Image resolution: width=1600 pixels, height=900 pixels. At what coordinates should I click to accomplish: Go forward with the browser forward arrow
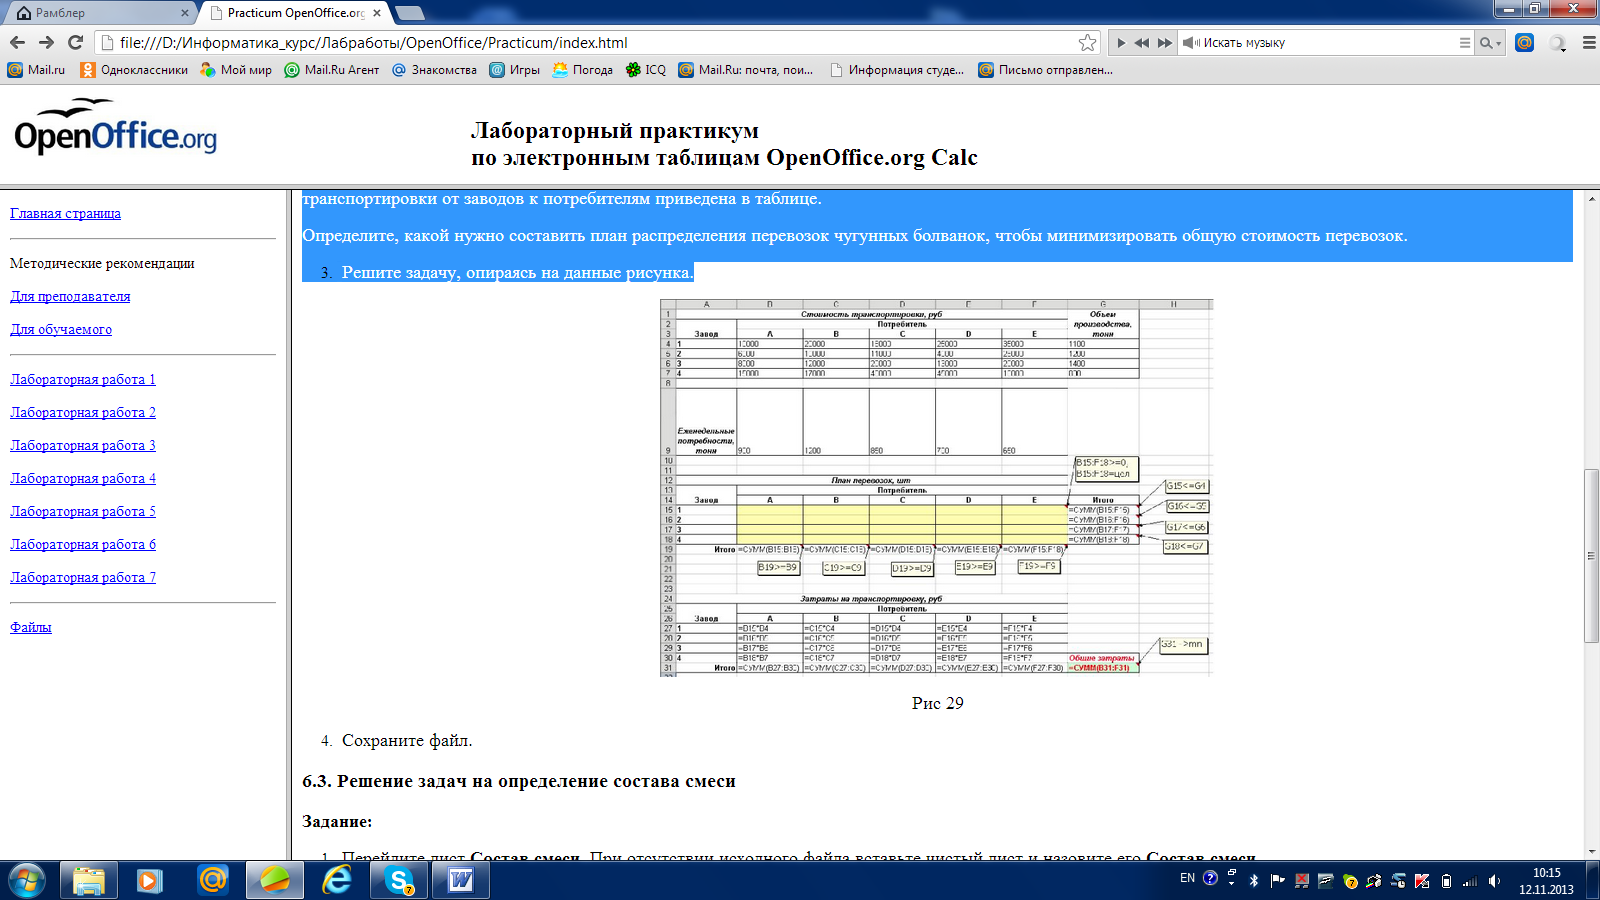[46, 42]
